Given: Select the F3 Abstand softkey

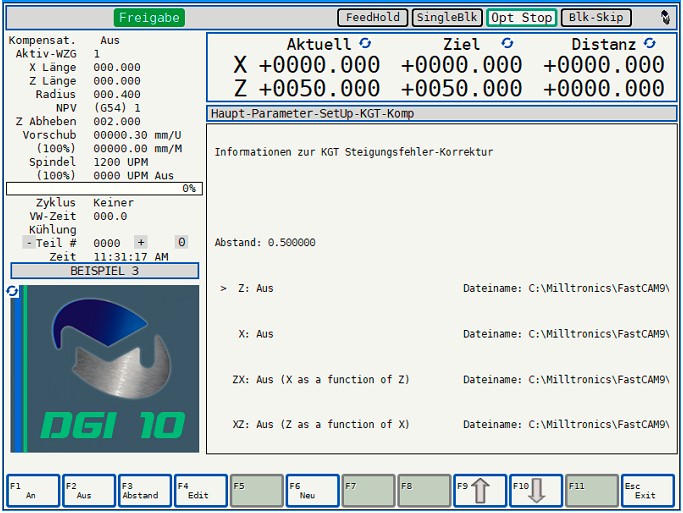Looking at the screenshot, I should pos(145,491).
